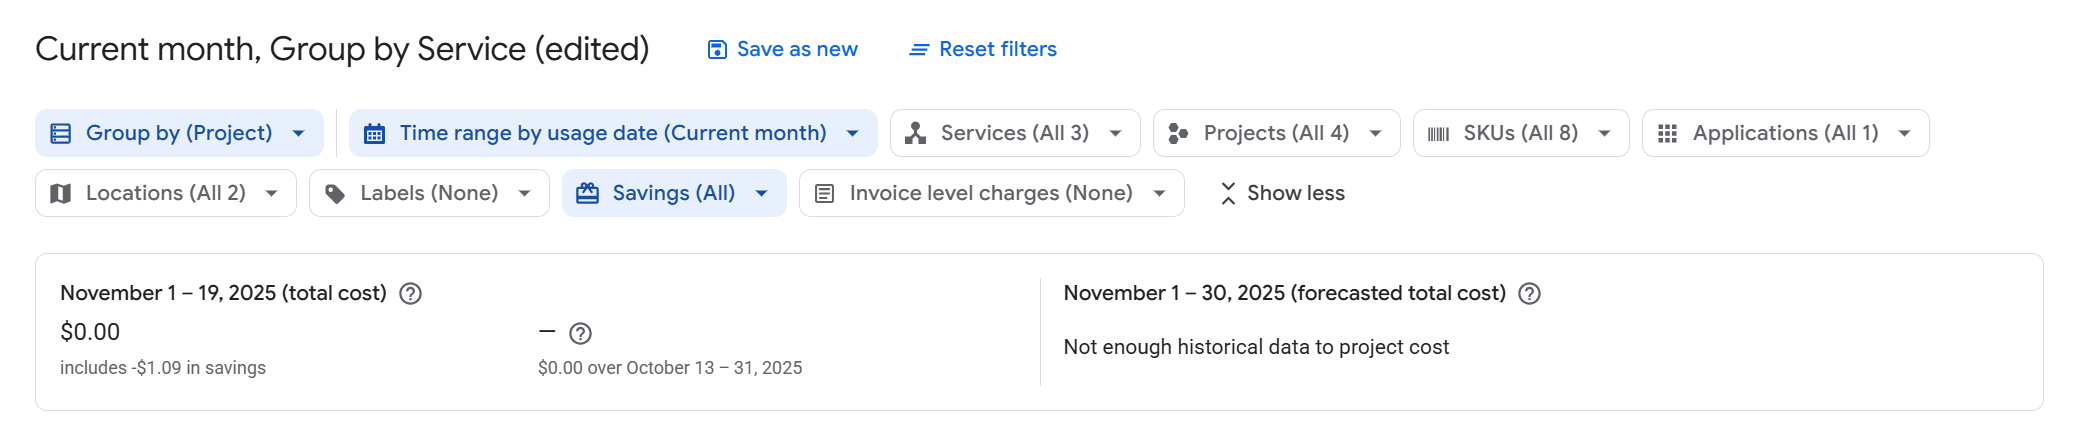
Task: Click the Save as new link text
Action: point(797,49)
